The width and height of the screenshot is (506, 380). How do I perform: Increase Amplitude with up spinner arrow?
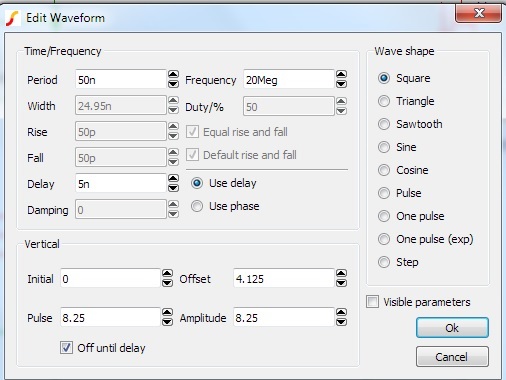coord(341,312)
